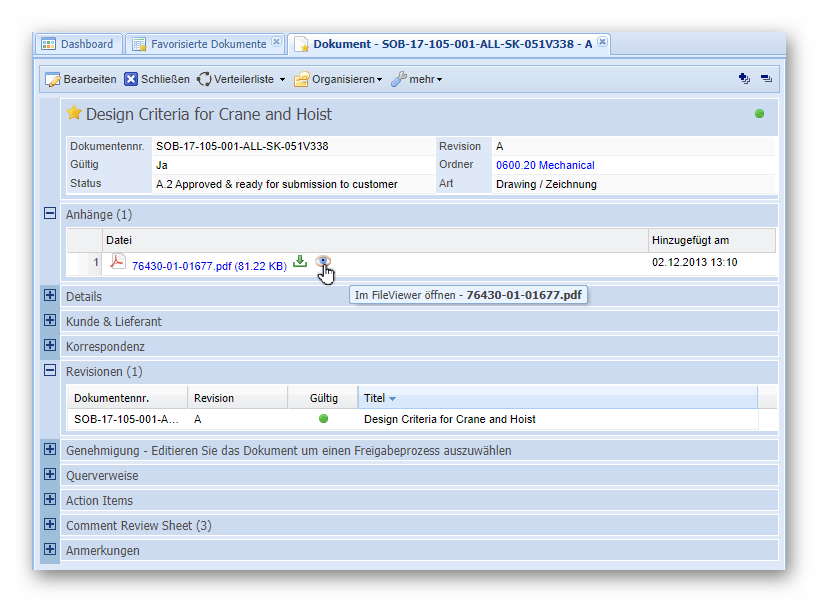Switch to the Dashboard tab
818x602 pixels.
click(x=78, y=44)
